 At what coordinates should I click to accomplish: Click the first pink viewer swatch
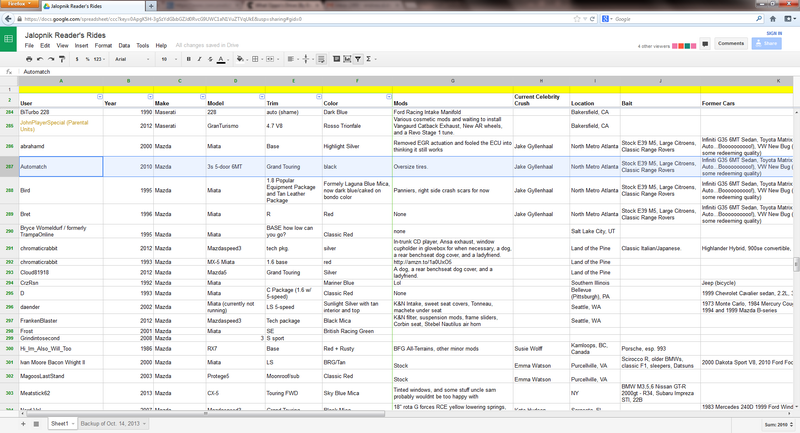674,46
